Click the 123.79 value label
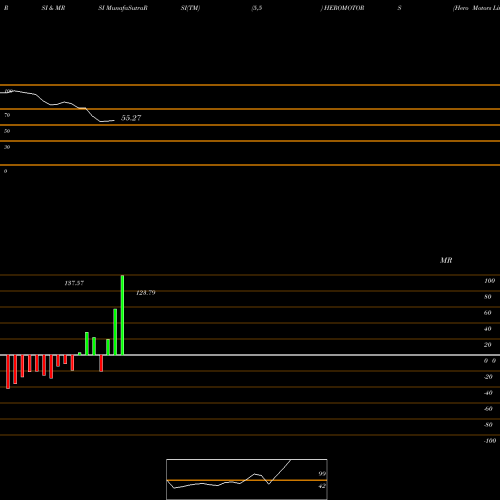The height and width of the screenshot is (500, 500). pos(146,293)
